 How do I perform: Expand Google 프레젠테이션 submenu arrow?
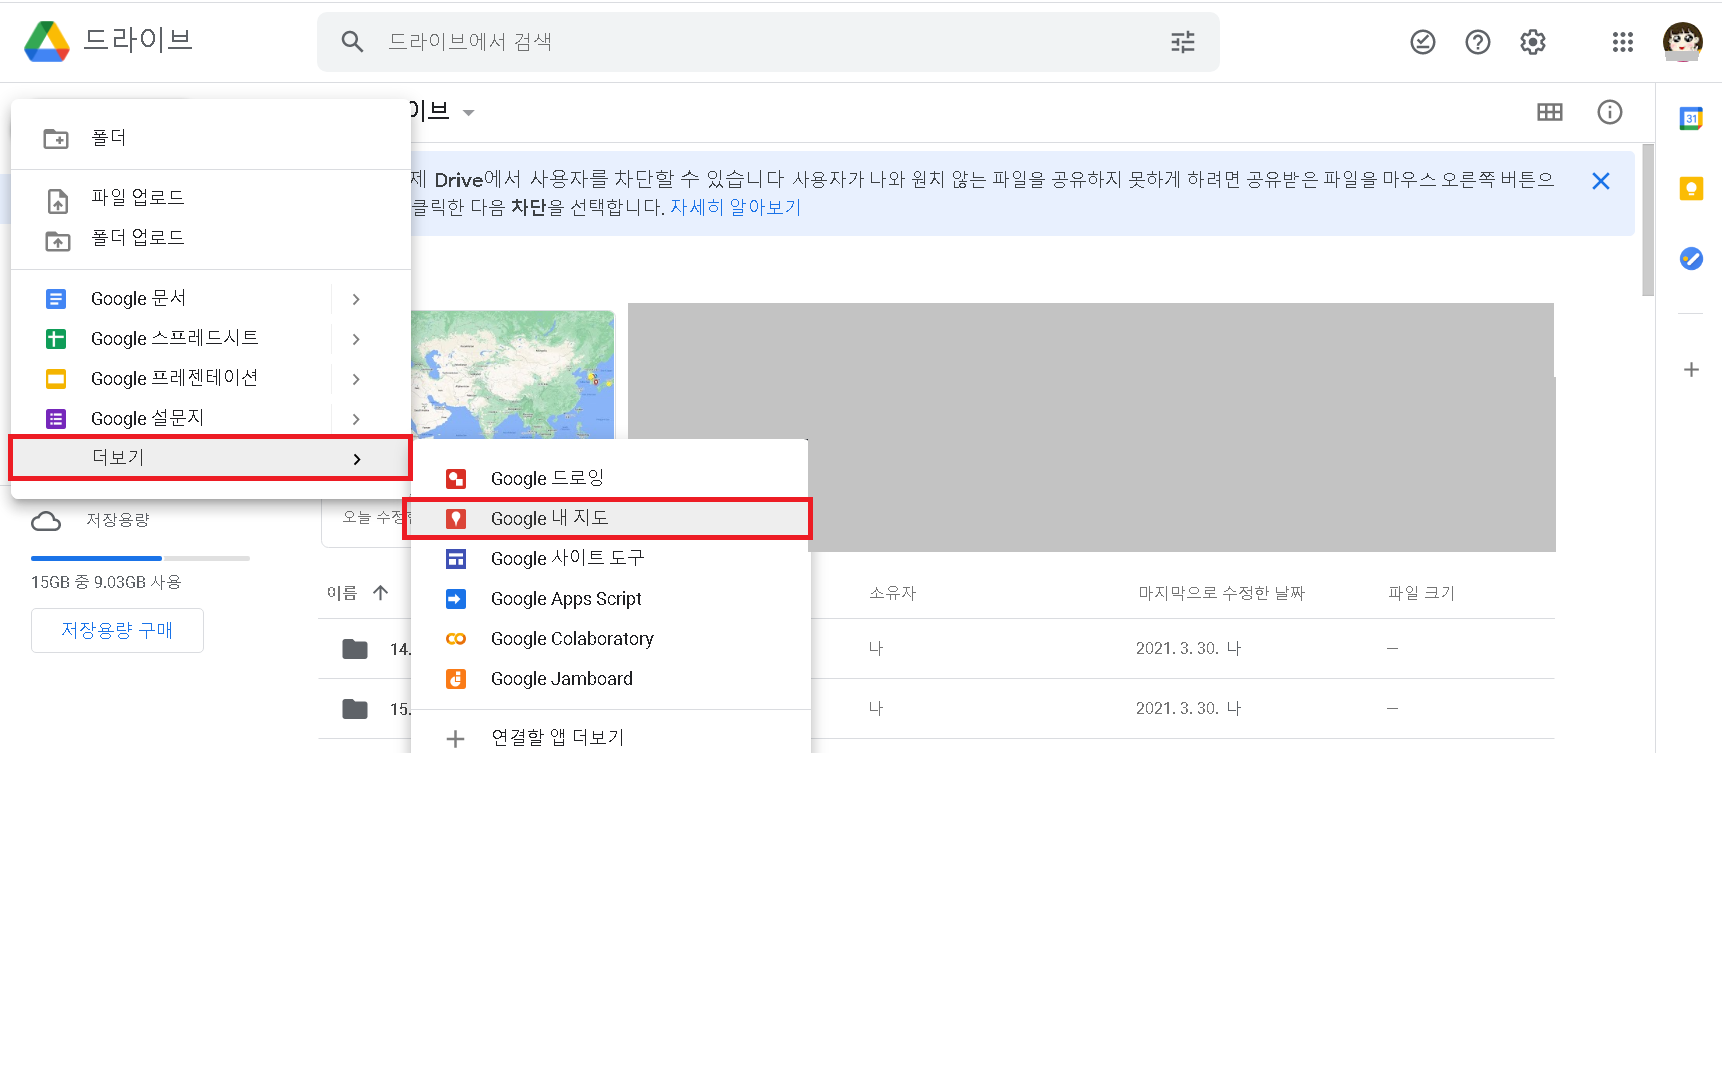click(x=356, y=379)
